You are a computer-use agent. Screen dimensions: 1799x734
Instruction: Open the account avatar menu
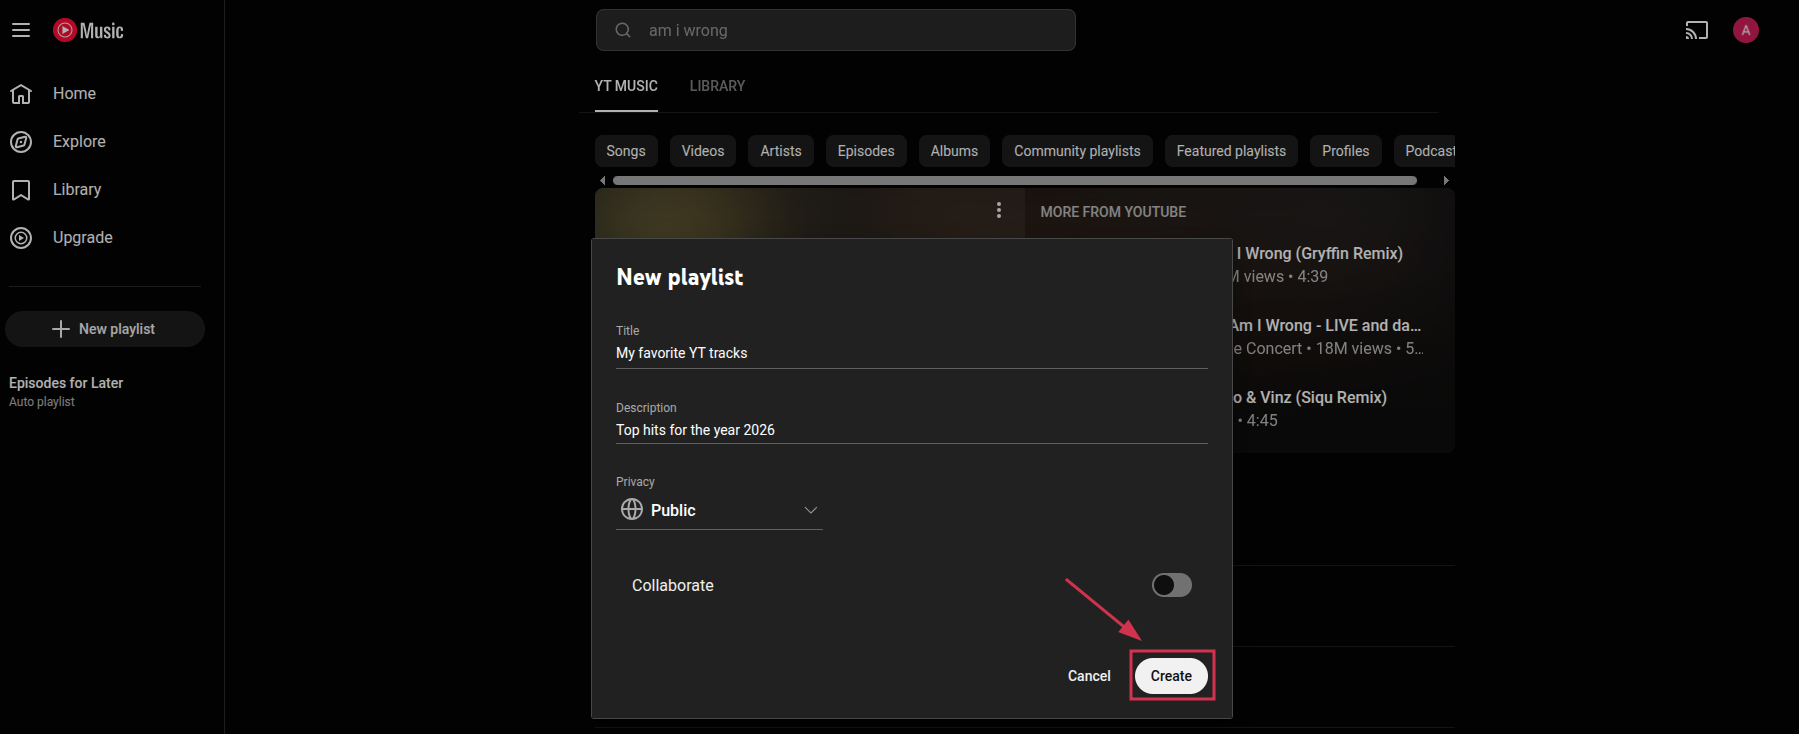[1746, 30]
